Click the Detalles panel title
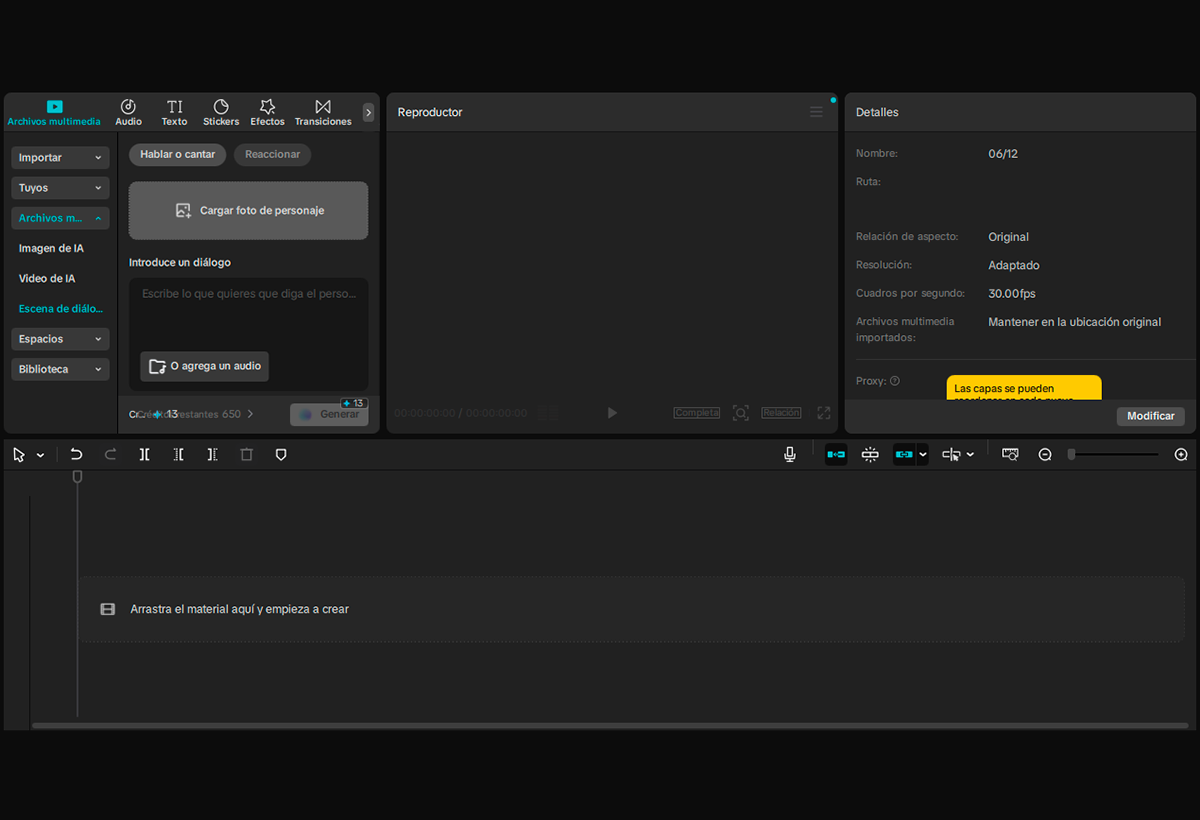This screenshot has width=1200, height=820. click(877, 112)
